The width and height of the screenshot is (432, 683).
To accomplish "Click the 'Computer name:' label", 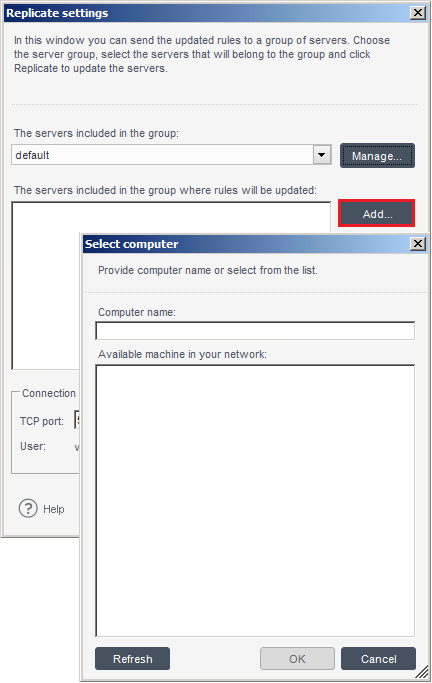I will coord(137,312).
